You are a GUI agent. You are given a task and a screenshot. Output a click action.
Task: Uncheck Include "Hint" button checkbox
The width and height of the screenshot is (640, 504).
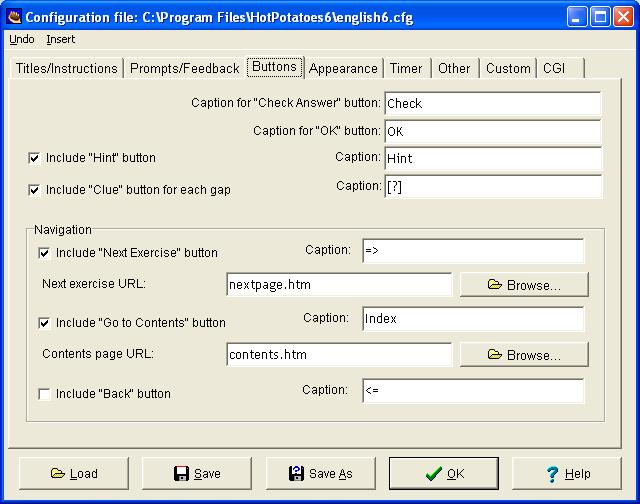(34, 158)
